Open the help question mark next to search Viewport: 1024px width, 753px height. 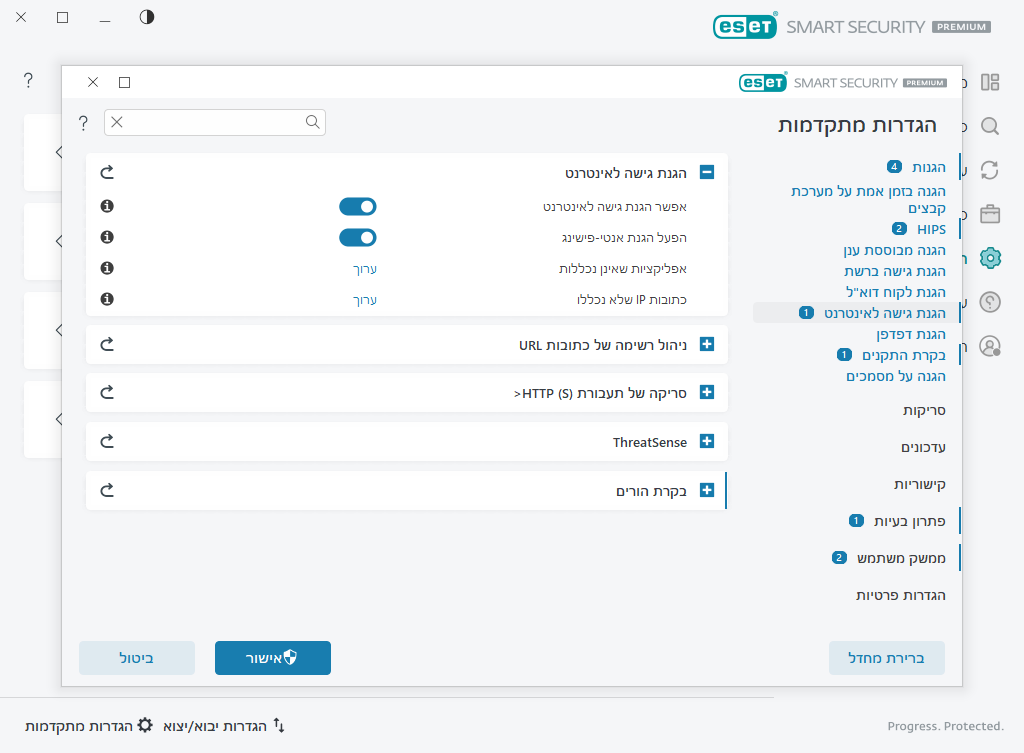(x=84, y=122)
